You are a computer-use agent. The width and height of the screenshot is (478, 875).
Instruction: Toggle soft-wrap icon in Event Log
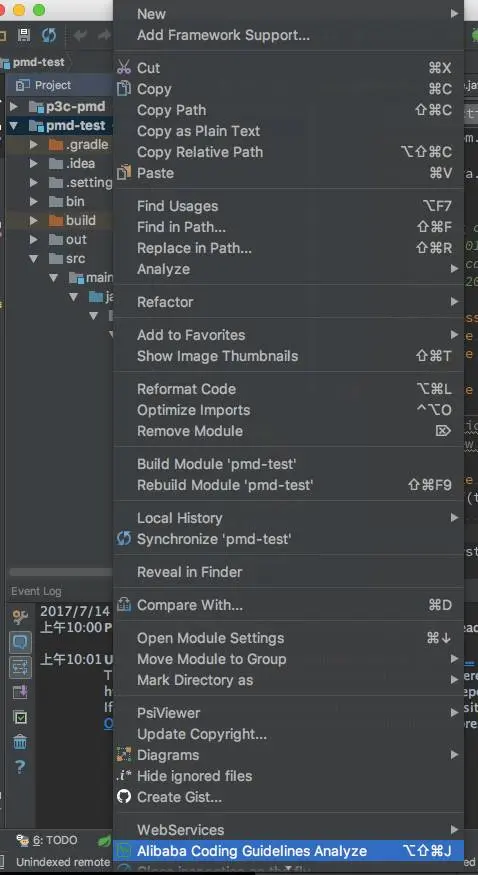tap(20, 667)
